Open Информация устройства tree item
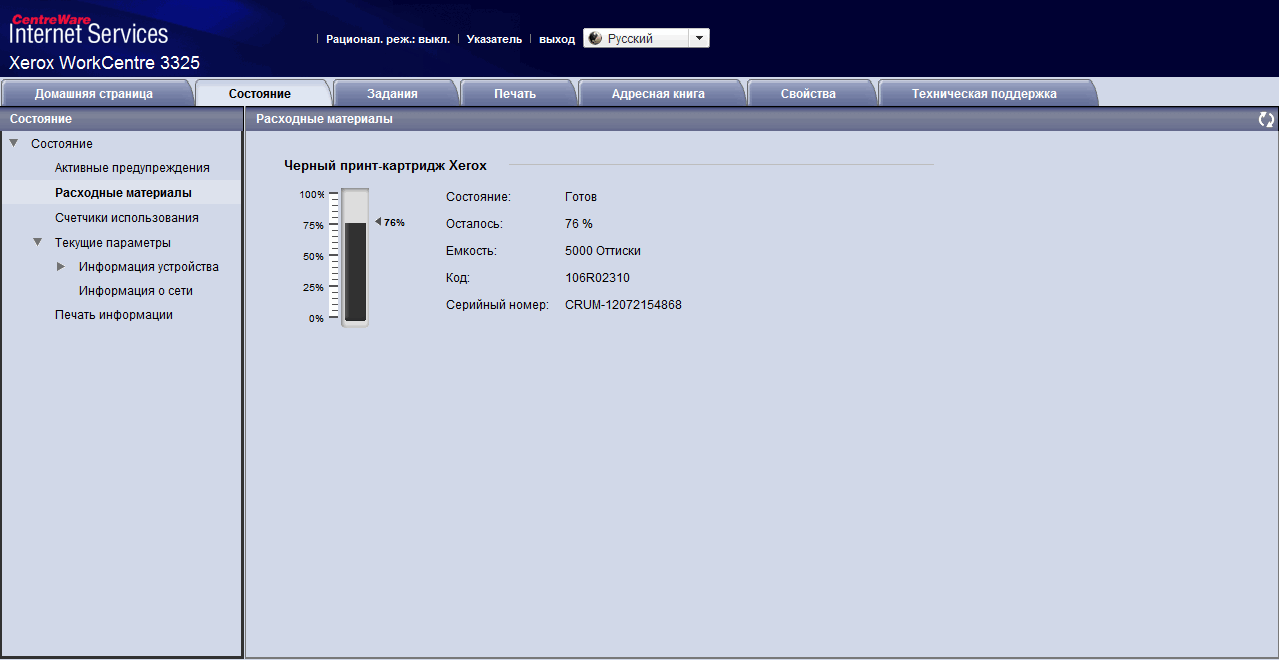 click(149, 266)
